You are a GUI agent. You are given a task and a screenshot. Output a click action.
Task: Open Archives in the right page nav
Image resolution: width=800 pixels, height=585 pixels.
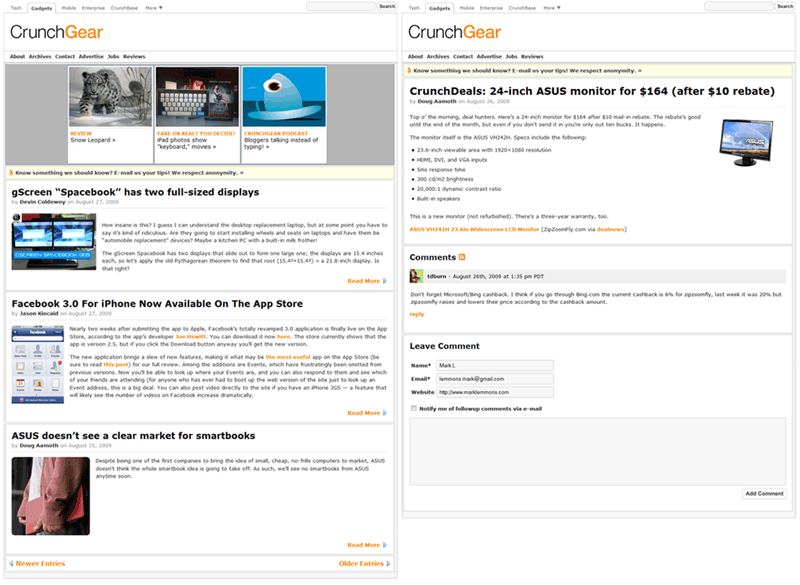coord(438,57)
